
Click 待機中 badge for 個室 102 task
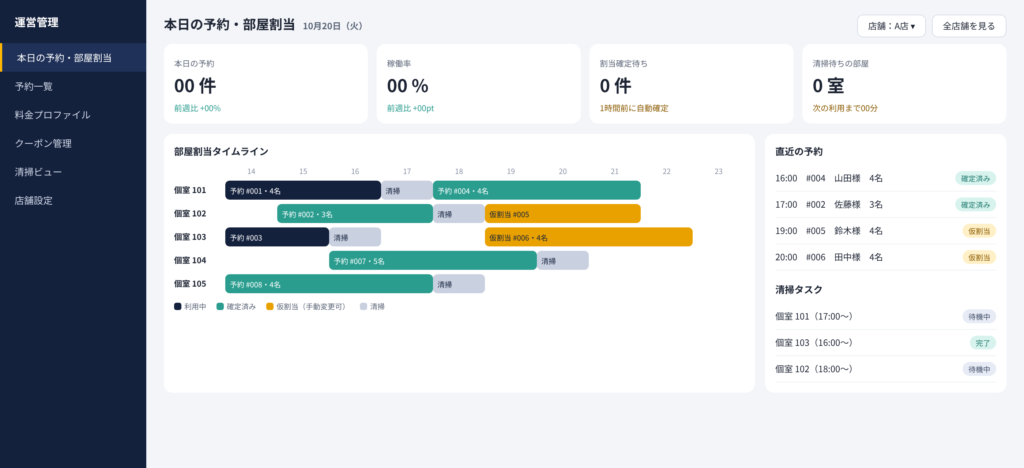(980, 369)
